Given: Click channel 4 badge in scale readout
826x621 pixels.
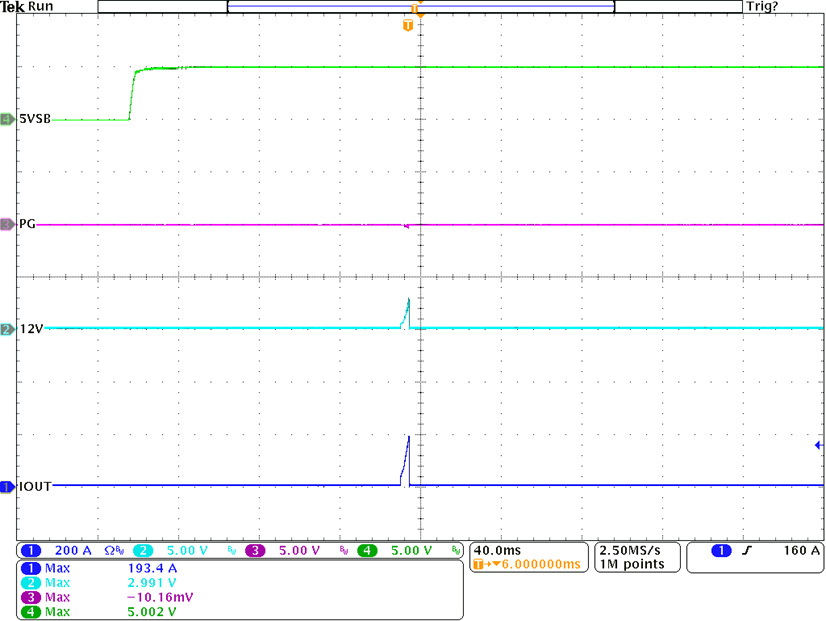Looking at the screenshot, I should [x=367, y=550].
